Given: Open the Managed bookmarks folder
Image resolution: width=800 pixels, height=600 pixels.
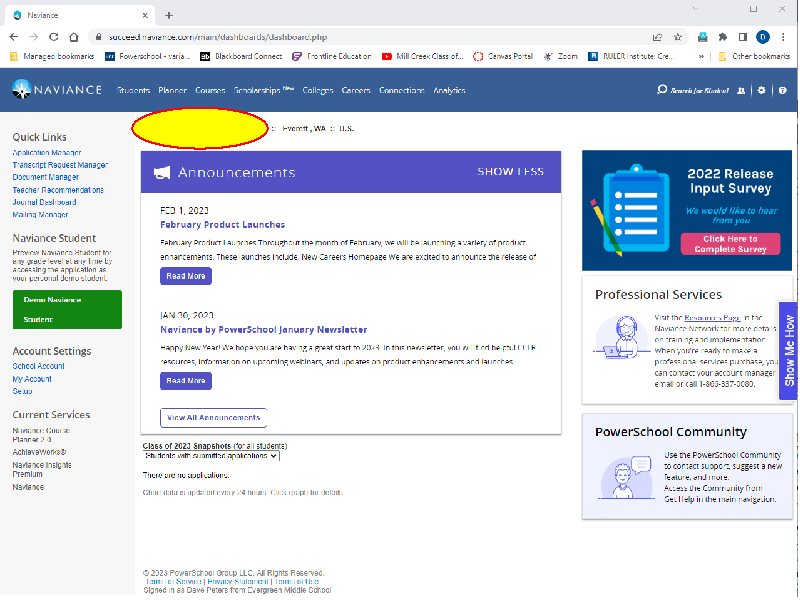Looking at the screenshot, I should (52, 56).
